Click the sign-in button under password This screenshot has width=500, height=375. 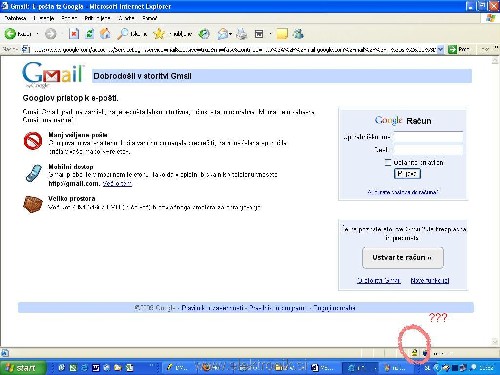click(407, 174)
